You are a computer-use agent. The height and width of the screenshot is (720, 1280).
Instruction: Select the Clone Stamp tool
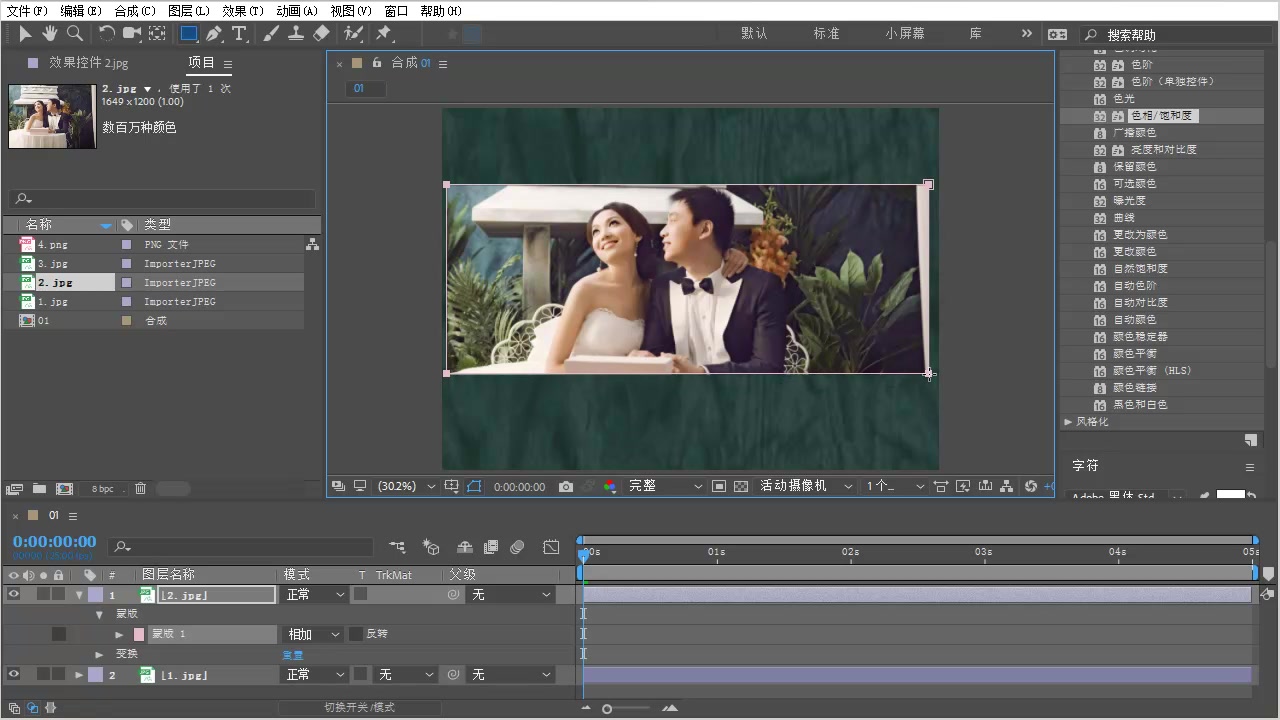296,34
